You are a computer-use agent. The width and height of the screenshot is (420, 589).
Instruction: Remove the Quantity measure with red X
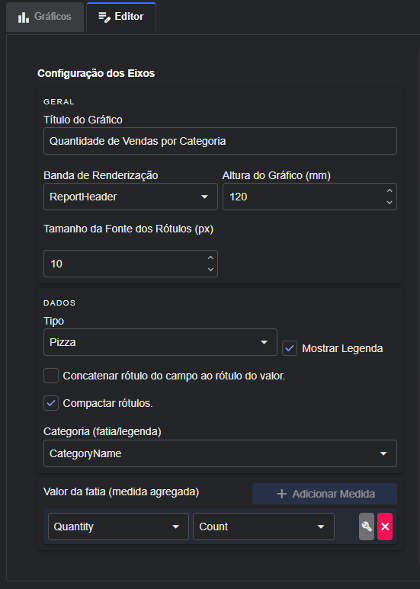[x=385, y=526]
